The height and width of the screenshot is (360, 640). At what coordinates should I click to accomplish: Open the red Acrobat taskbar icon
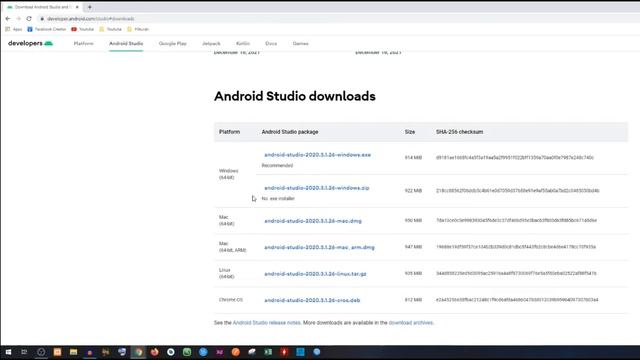pyautogui.click(x=284, y=352)
